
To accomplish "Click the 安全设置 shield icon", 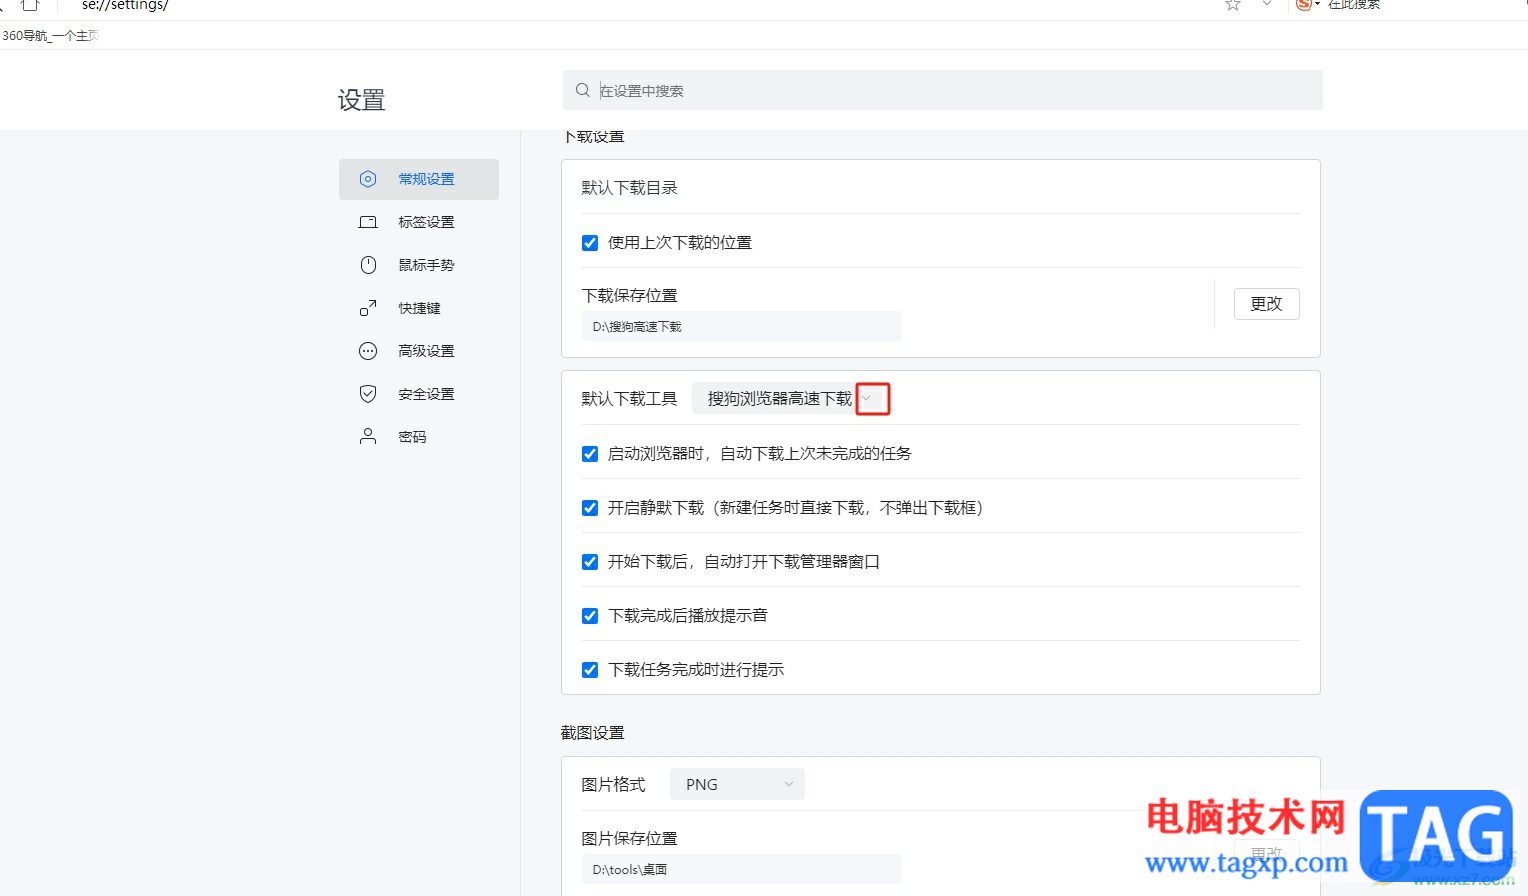I will click(368, 394).
